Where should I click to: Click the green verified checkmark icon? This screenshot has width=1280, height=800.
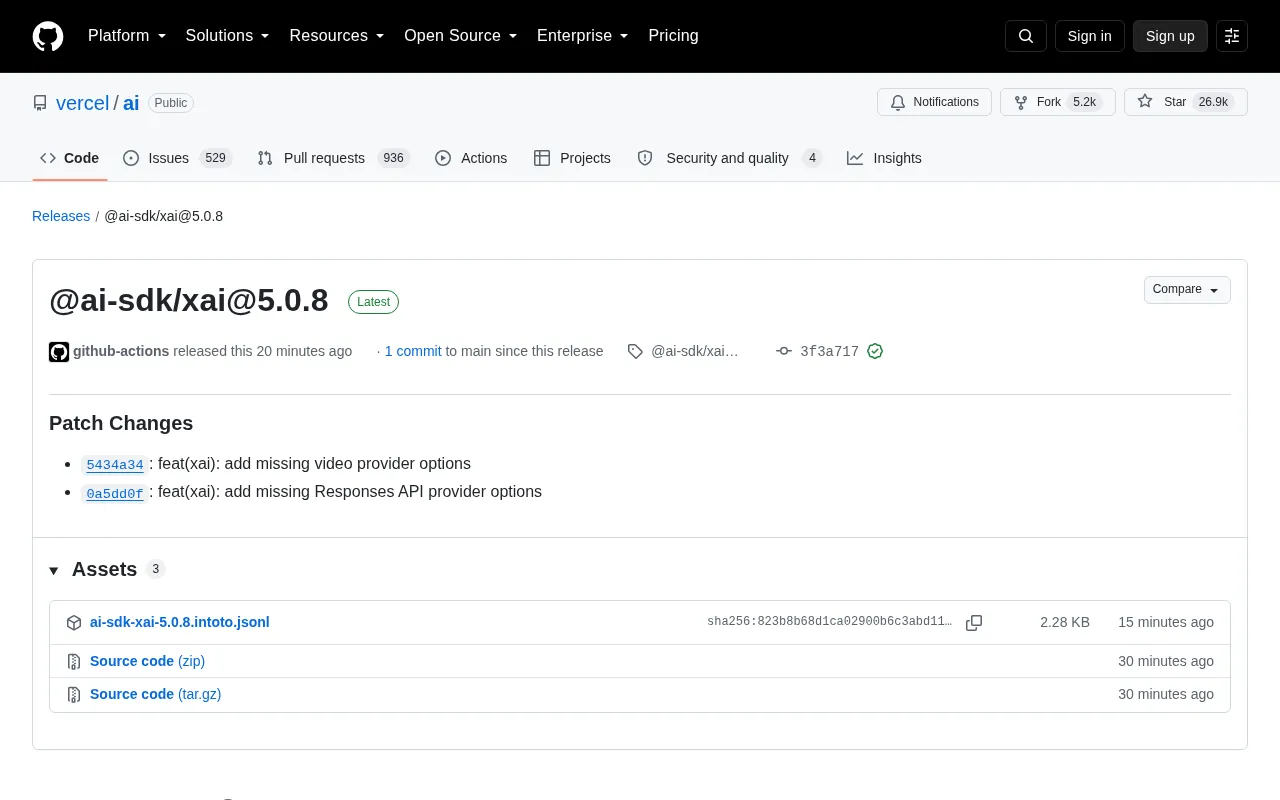(x=875, y=351)
